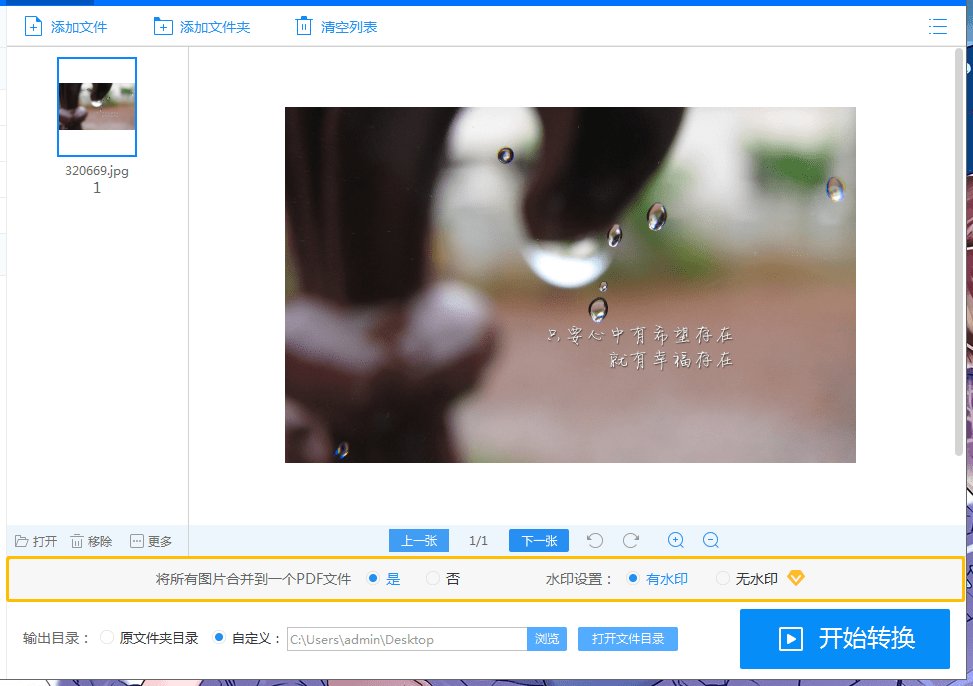The width and height of the screenshot is (973, 686).
Task: Click the large preview image of raindrops
Action: [570, 285]
